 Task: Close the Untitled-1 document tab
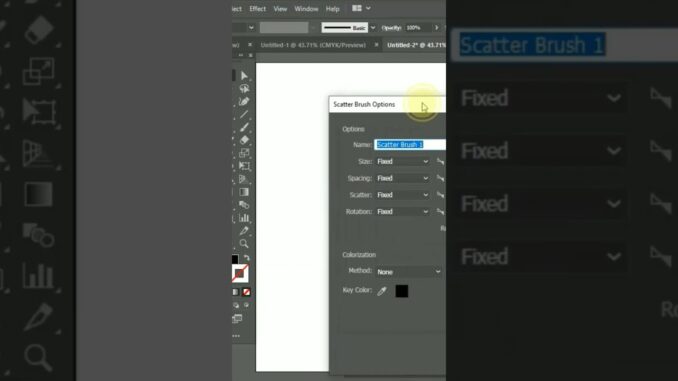(376, 45)
